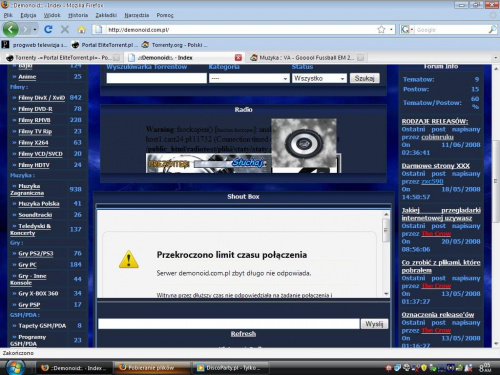Open the back/forward history dropdown arrow
This screenshot has width=500, height=375.
point(35,30)
